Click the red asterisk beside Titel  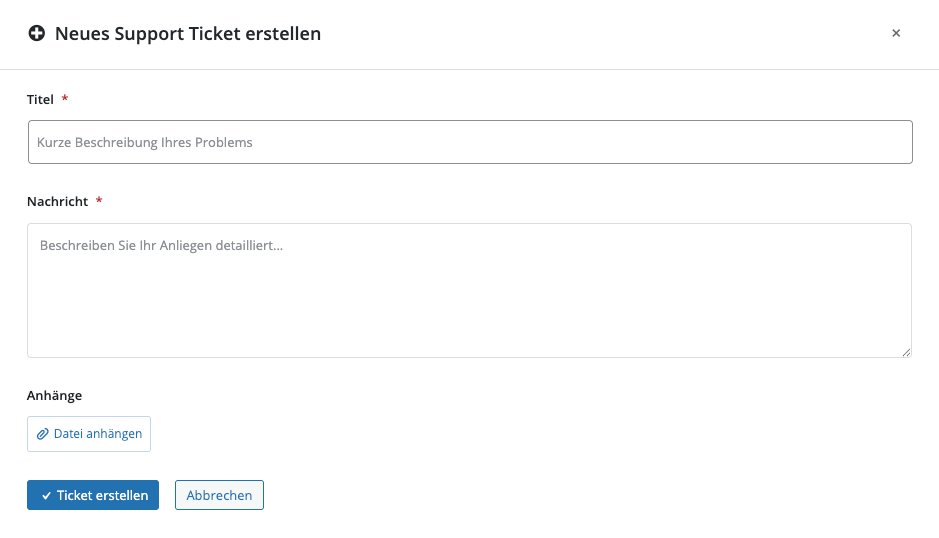65,99
